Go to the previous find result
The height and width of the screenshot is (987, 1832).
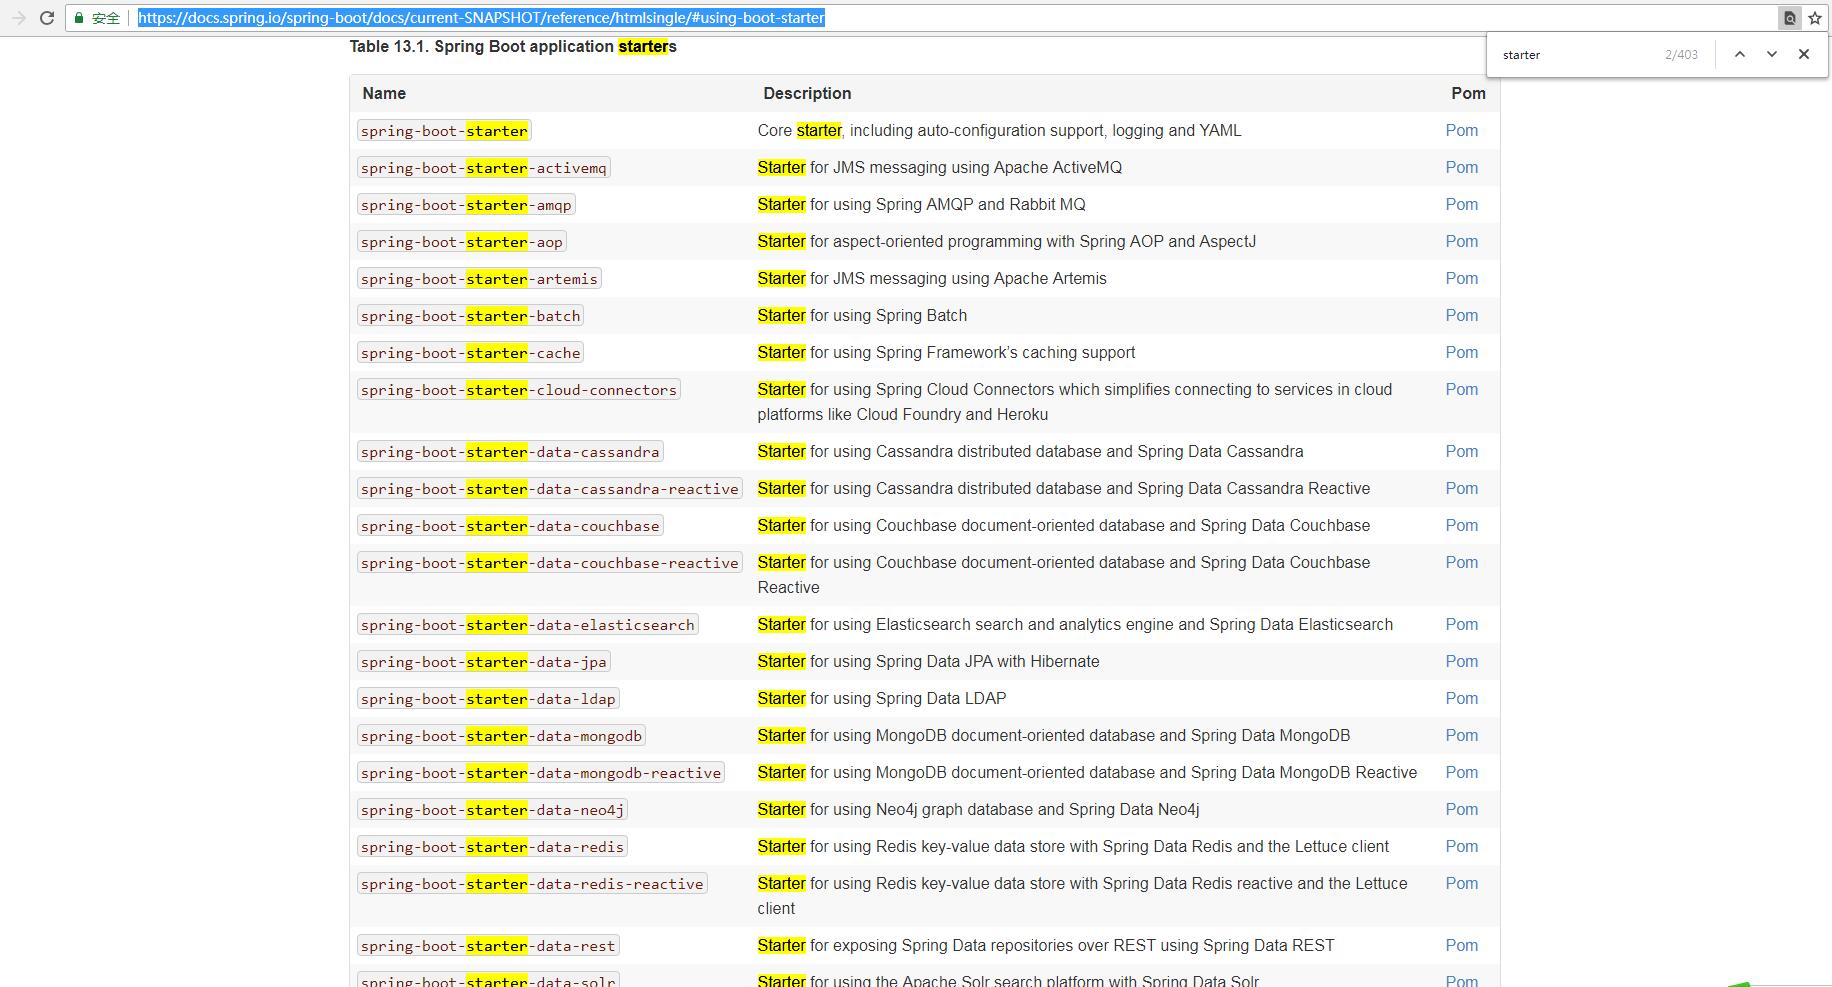1740,54
